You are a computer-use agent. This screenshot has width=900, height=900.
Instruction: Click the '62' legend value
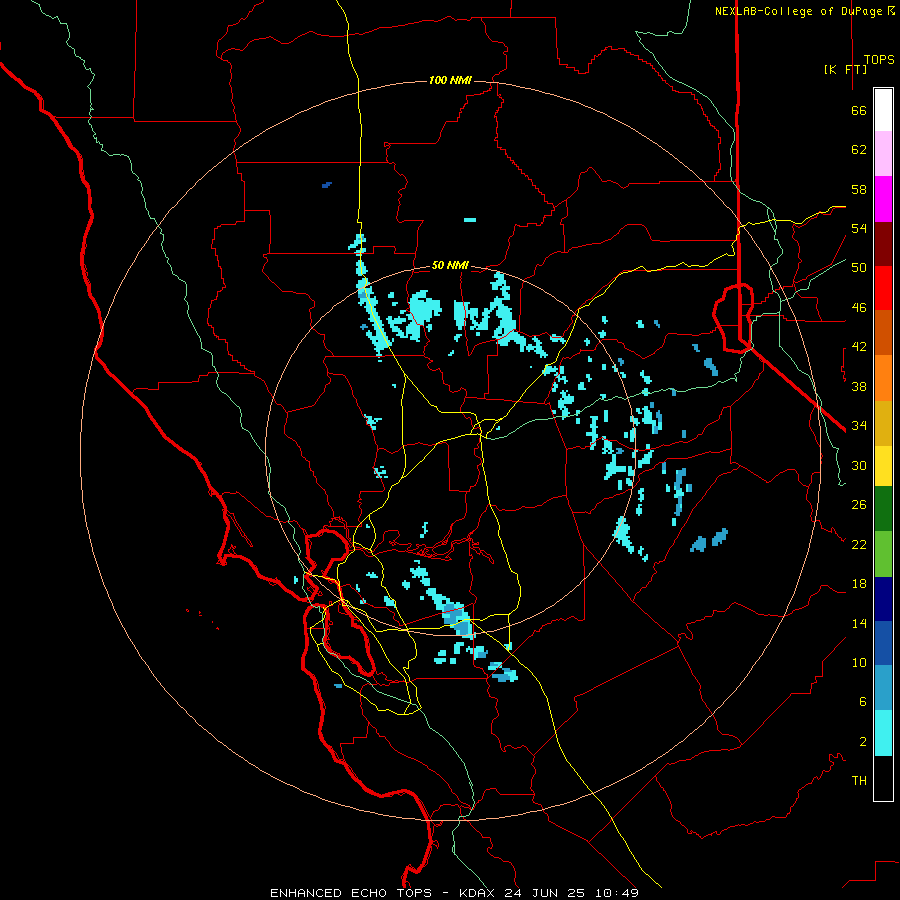859,150
